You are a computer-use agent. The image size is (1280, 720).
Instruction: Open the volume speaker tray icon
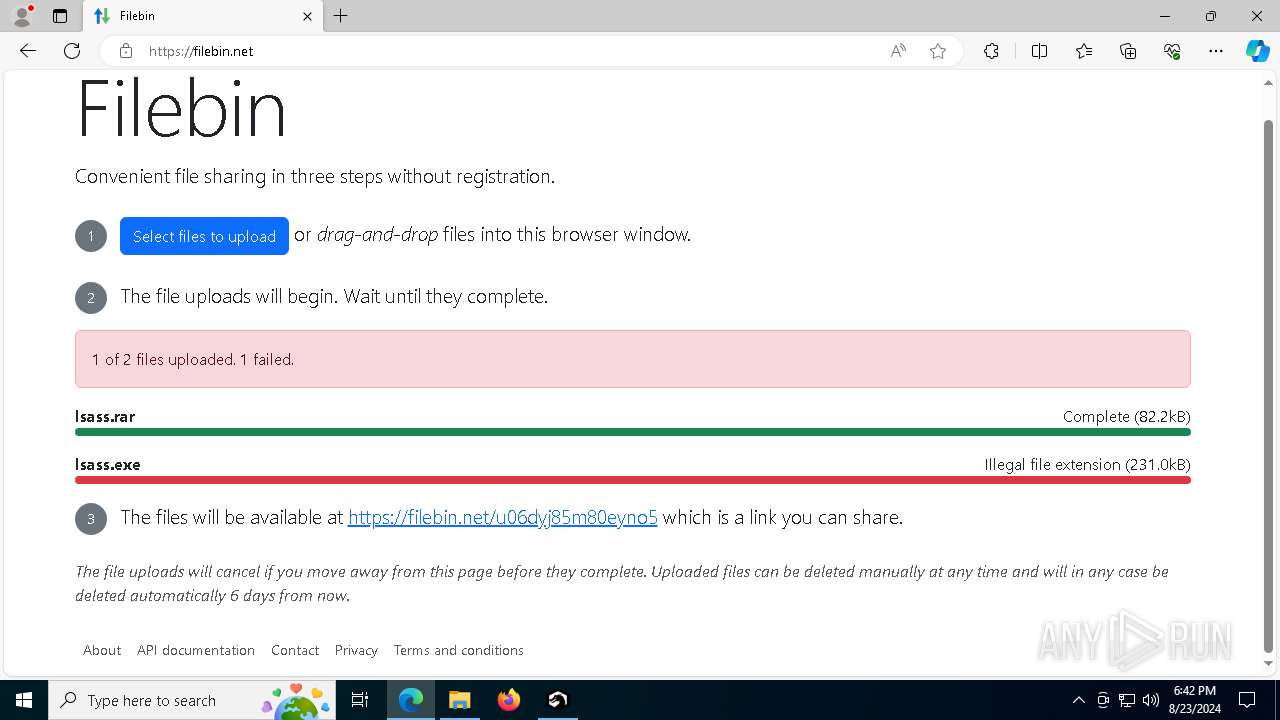(x=1151, y=700)
